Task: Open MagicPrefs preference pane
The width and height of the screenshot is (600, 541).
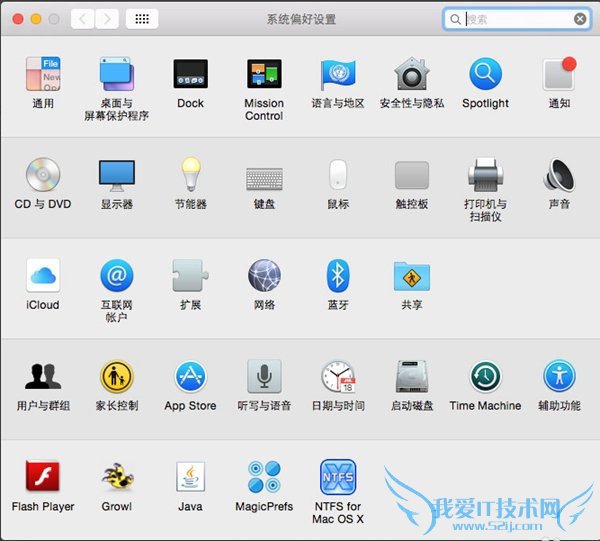Action: click(264, 477)
